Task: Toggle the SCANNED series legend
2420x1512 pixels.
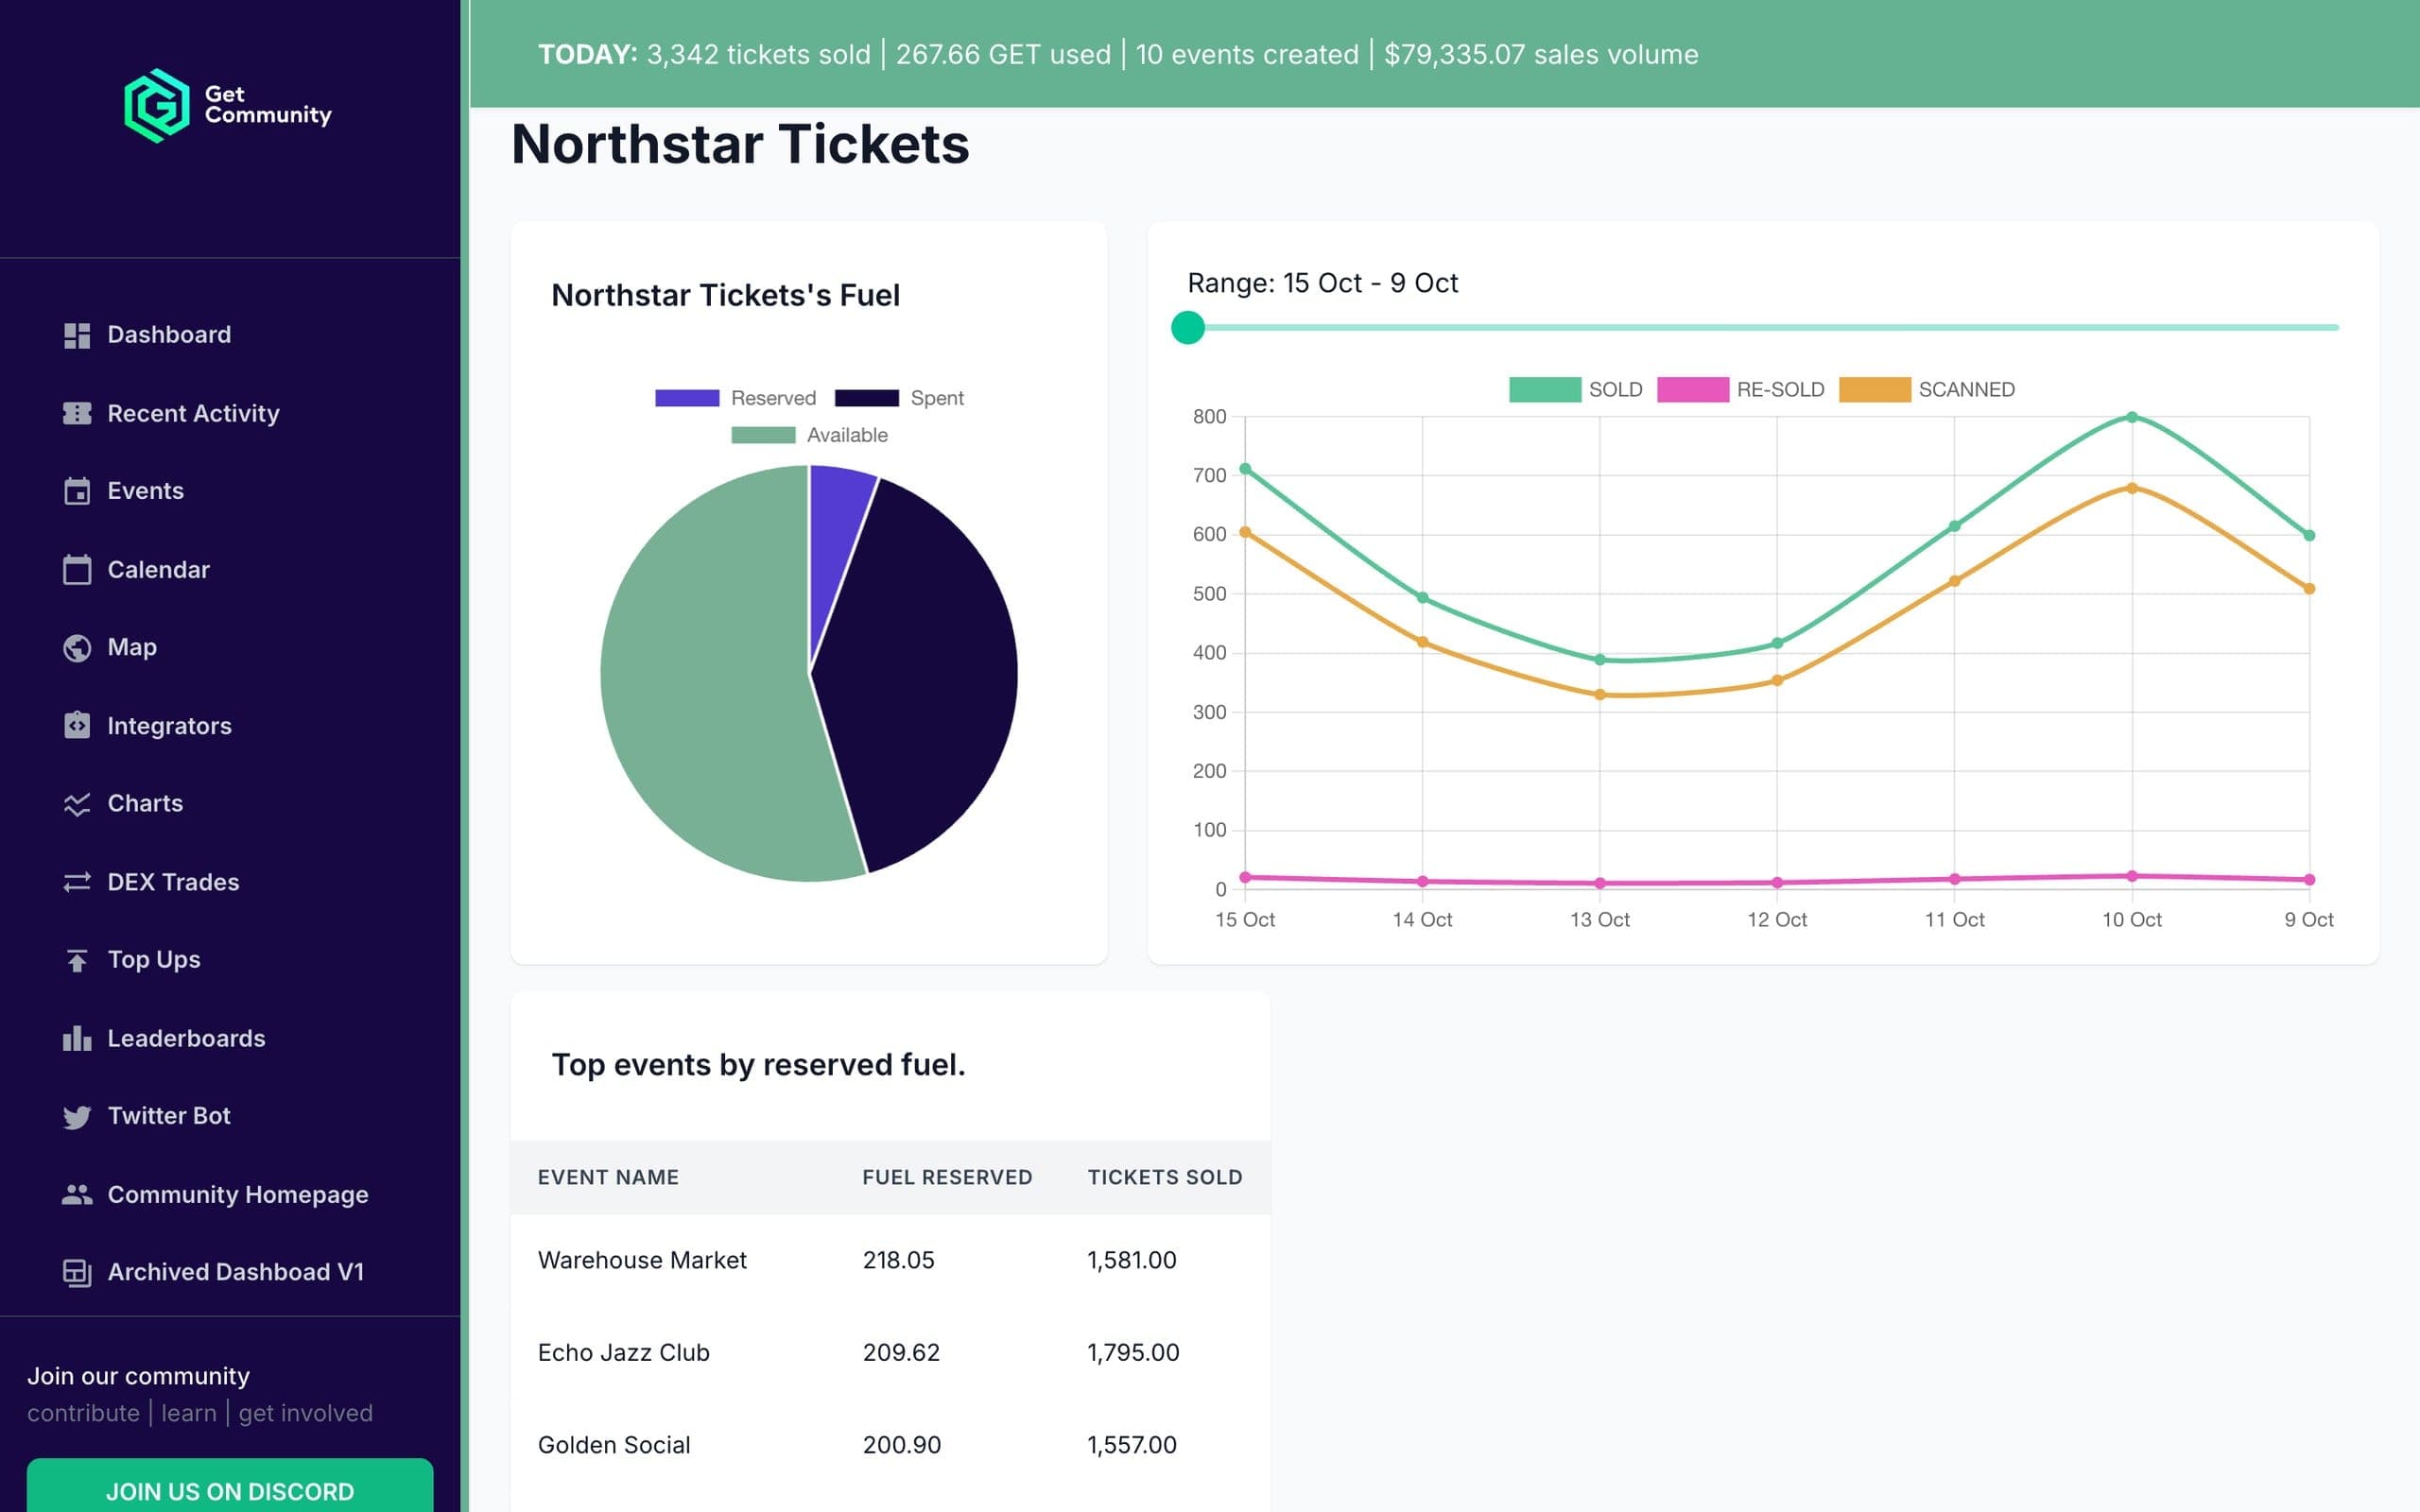Action: point(1927,389)
